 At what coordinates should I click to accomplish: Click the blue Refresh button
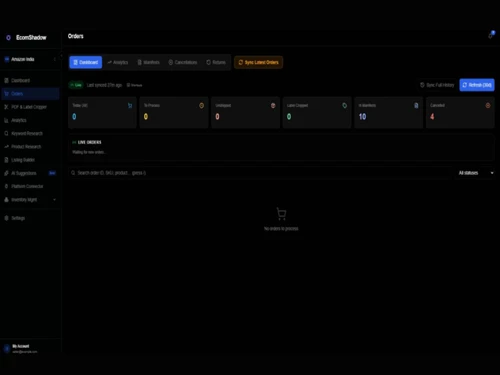[x=477, y=85]
